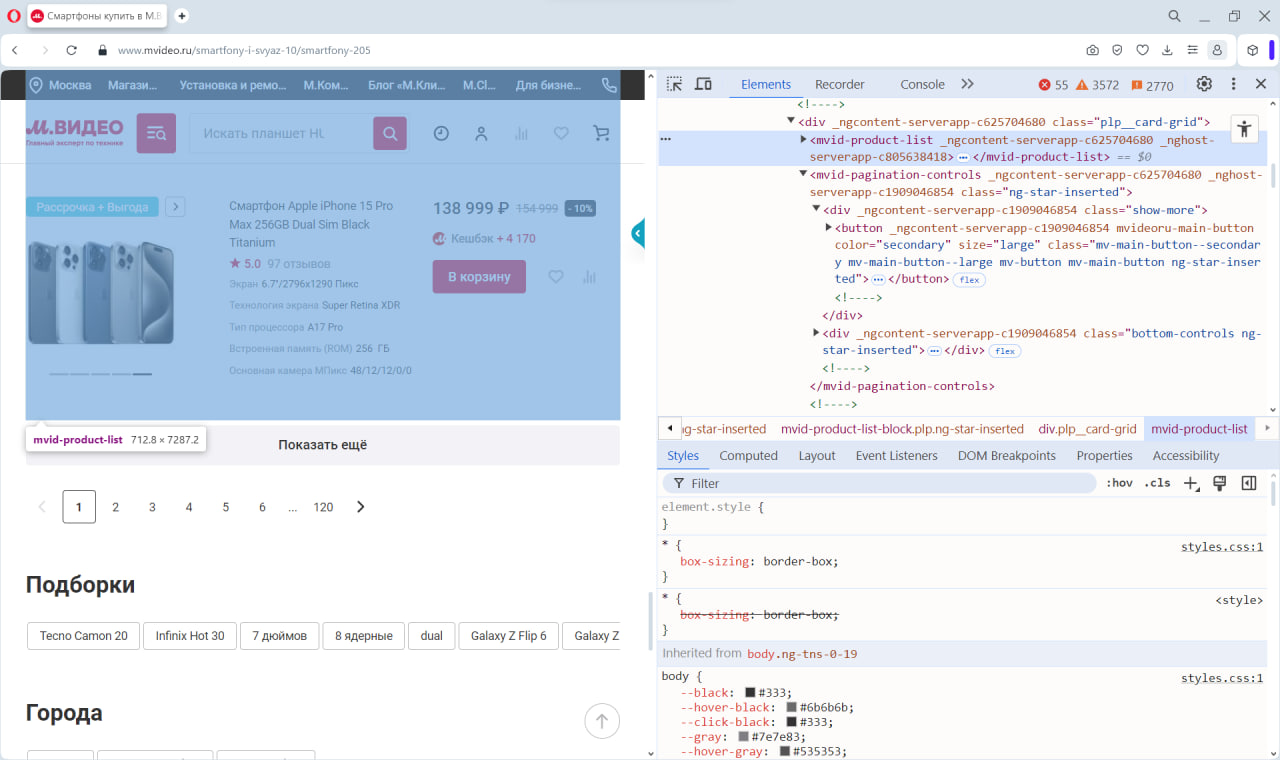Open the Layout tab
Screen dimensions: 1280x760
tap(817, 455)
